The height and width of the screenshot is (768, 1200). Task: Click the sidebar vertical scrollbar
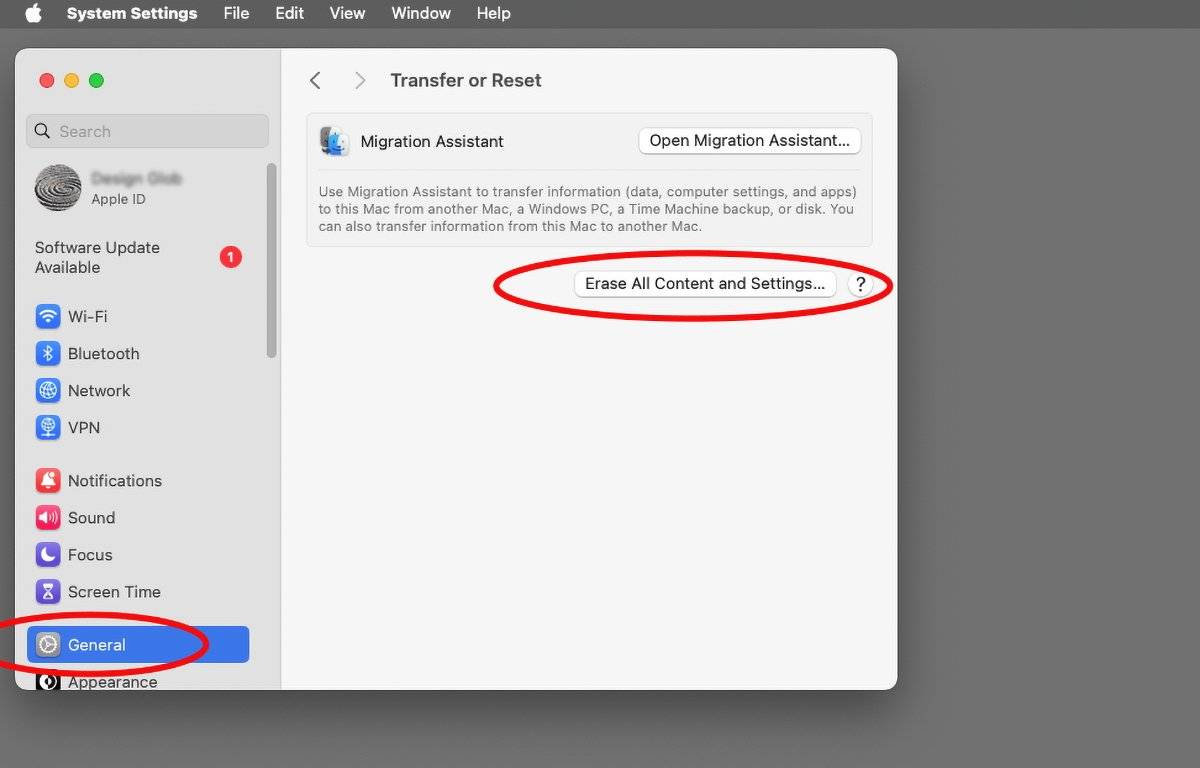coord(272,260)
